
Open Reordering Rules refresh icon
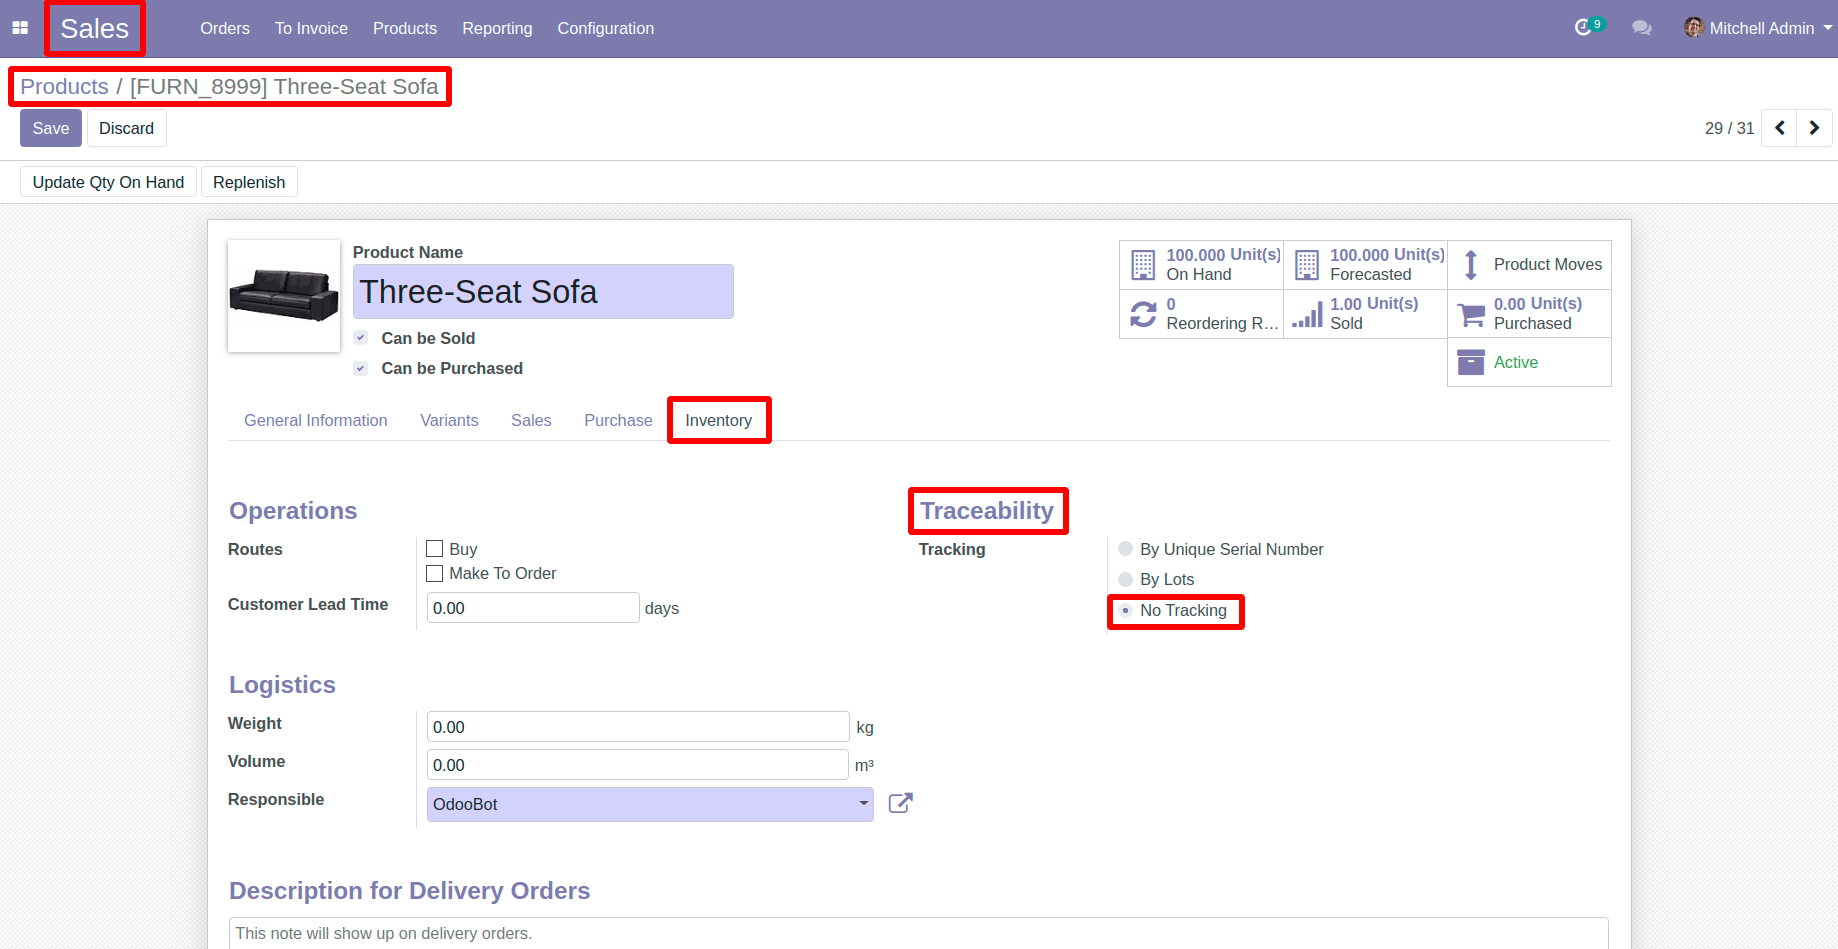click(1143, 314)
